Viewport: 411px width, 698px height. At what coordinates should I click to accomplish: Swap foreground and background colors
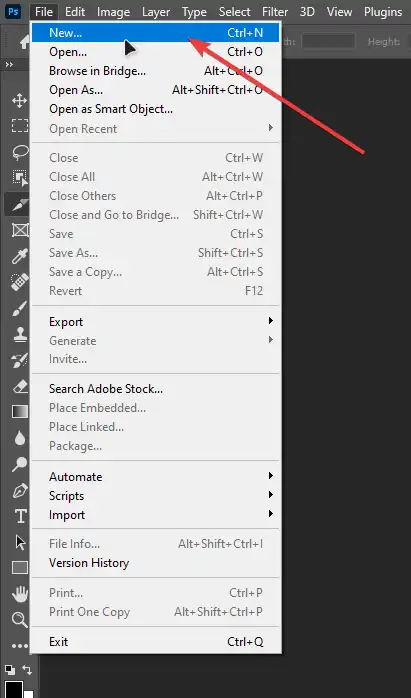click(27, 670)
